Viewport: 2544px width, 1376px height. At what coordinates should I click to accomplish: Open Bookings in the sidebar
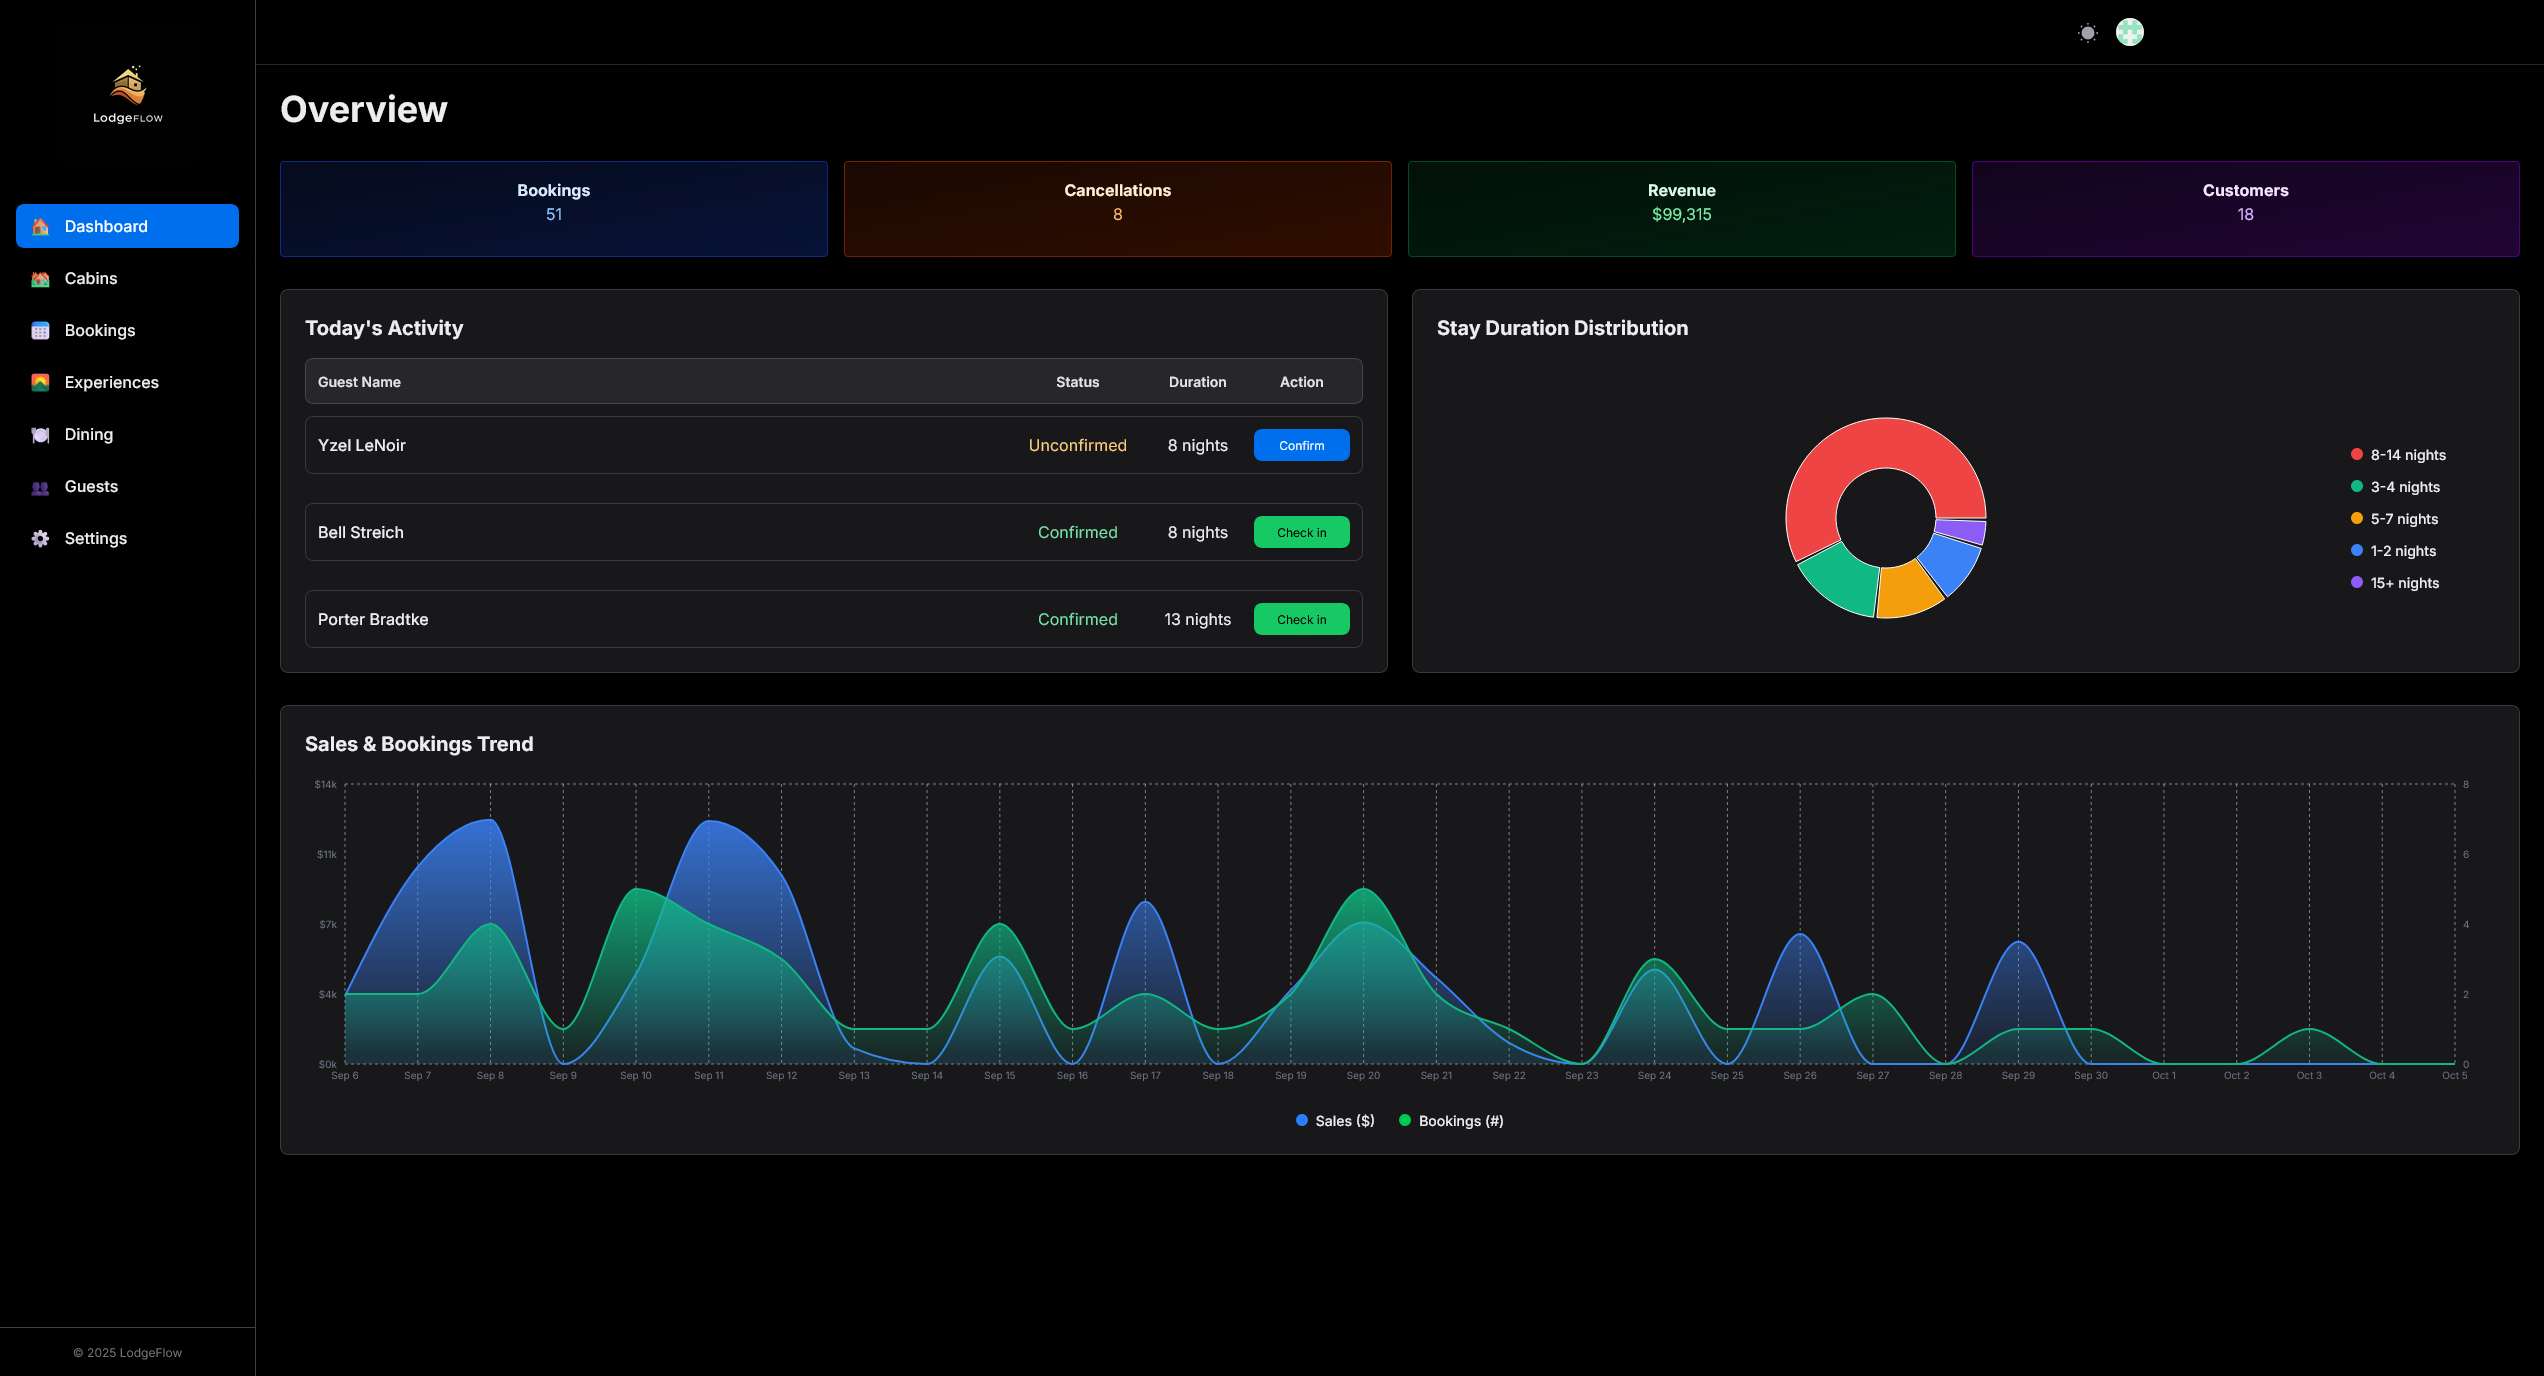[x=127, y=330]
